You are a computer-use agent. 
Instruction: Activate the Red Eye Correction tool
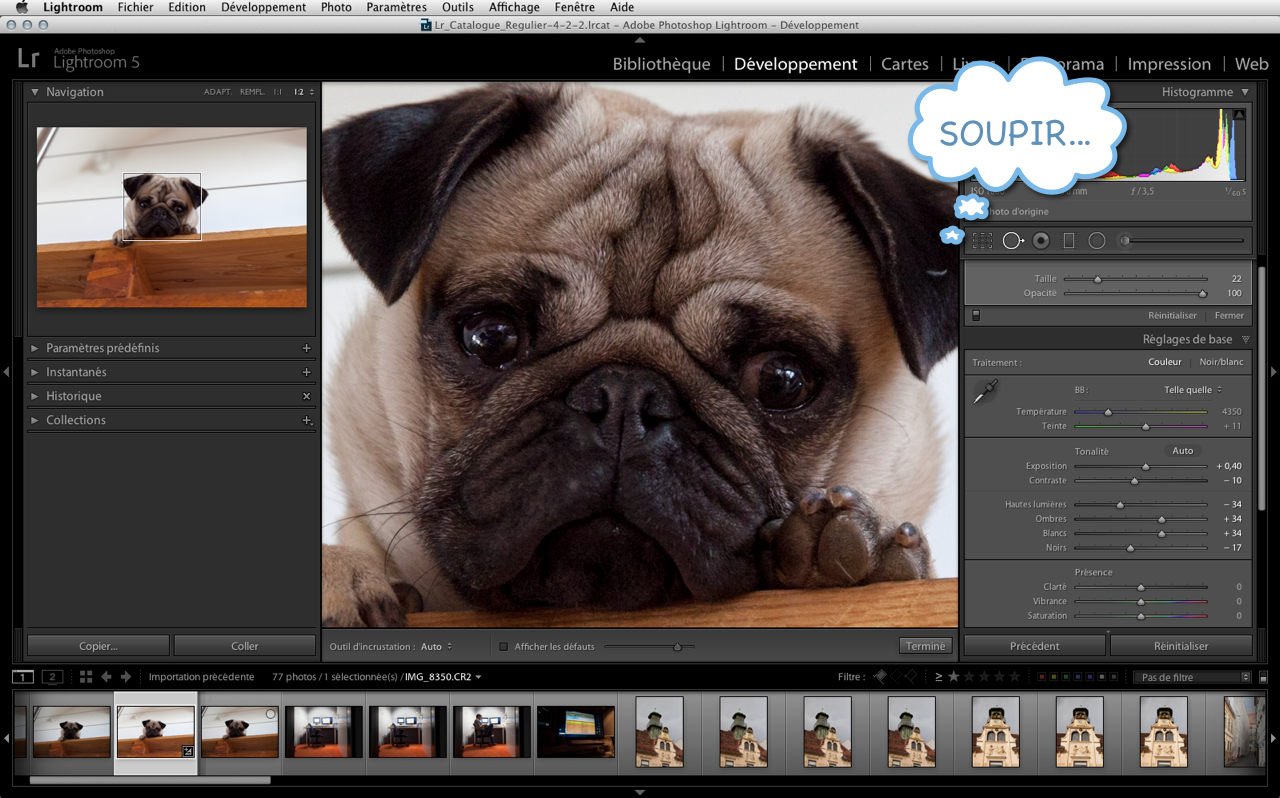1041,241
